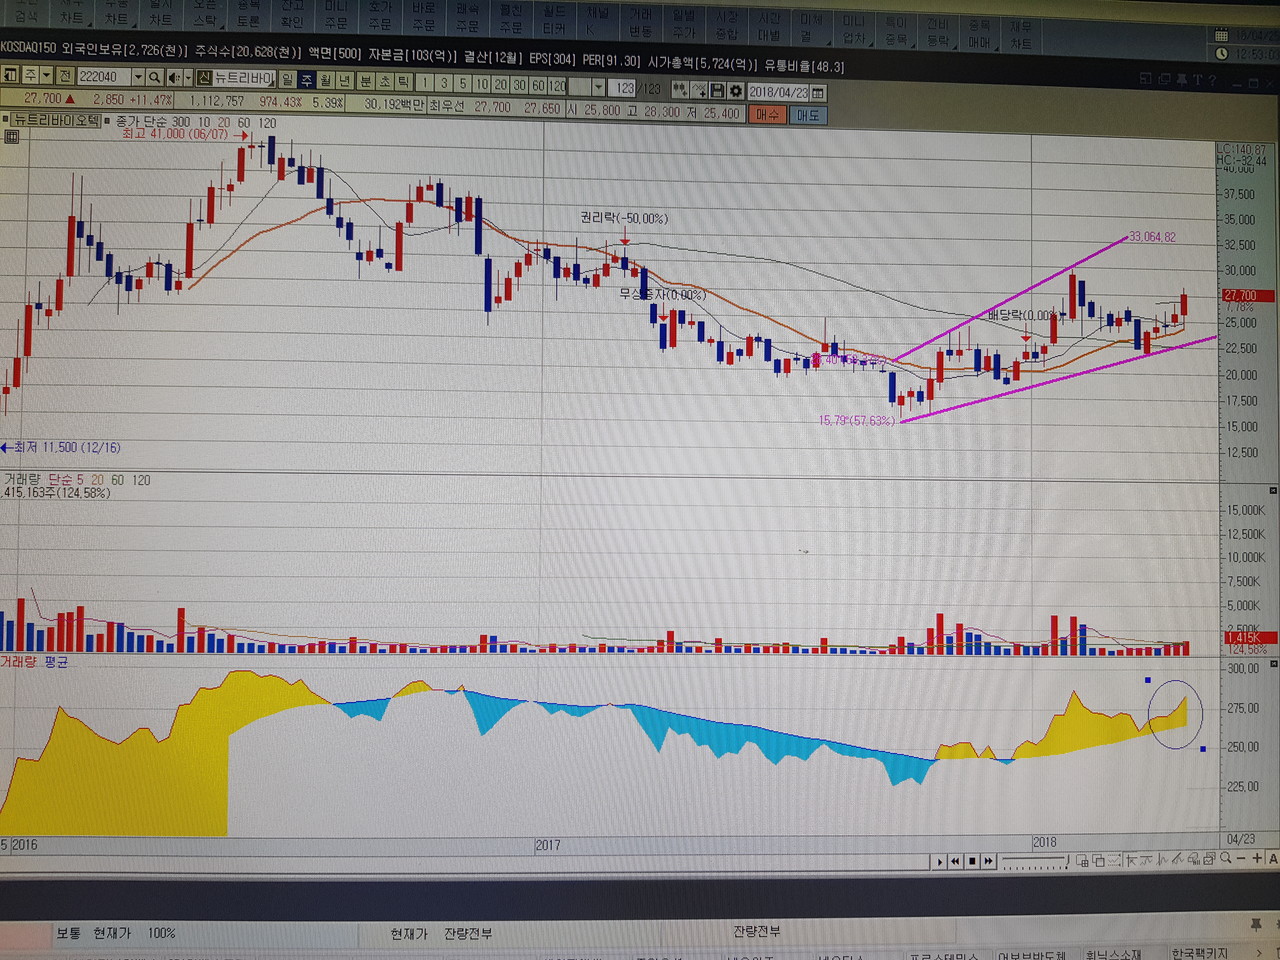Select daily (일) chart period

[x=287, y=79]
